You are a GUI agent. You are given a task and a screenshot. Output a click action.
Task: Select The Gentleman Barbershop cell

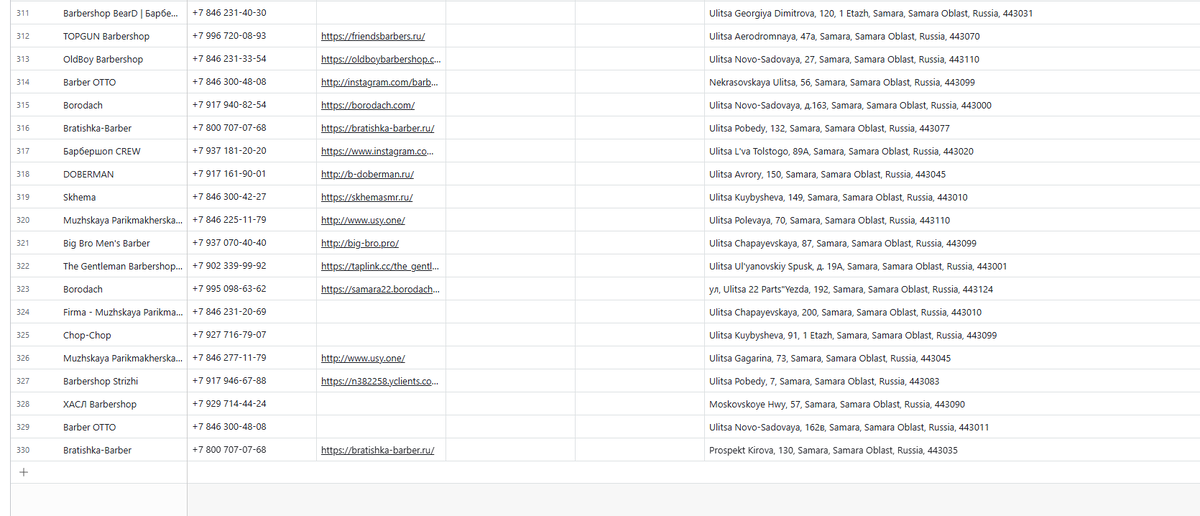121,266
